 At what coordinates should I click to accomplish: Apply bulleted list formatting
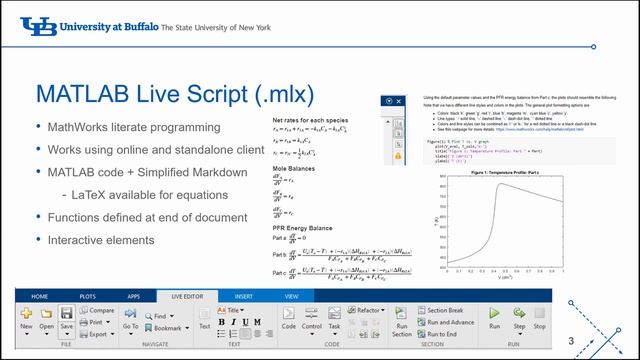(x=221, y=334)
